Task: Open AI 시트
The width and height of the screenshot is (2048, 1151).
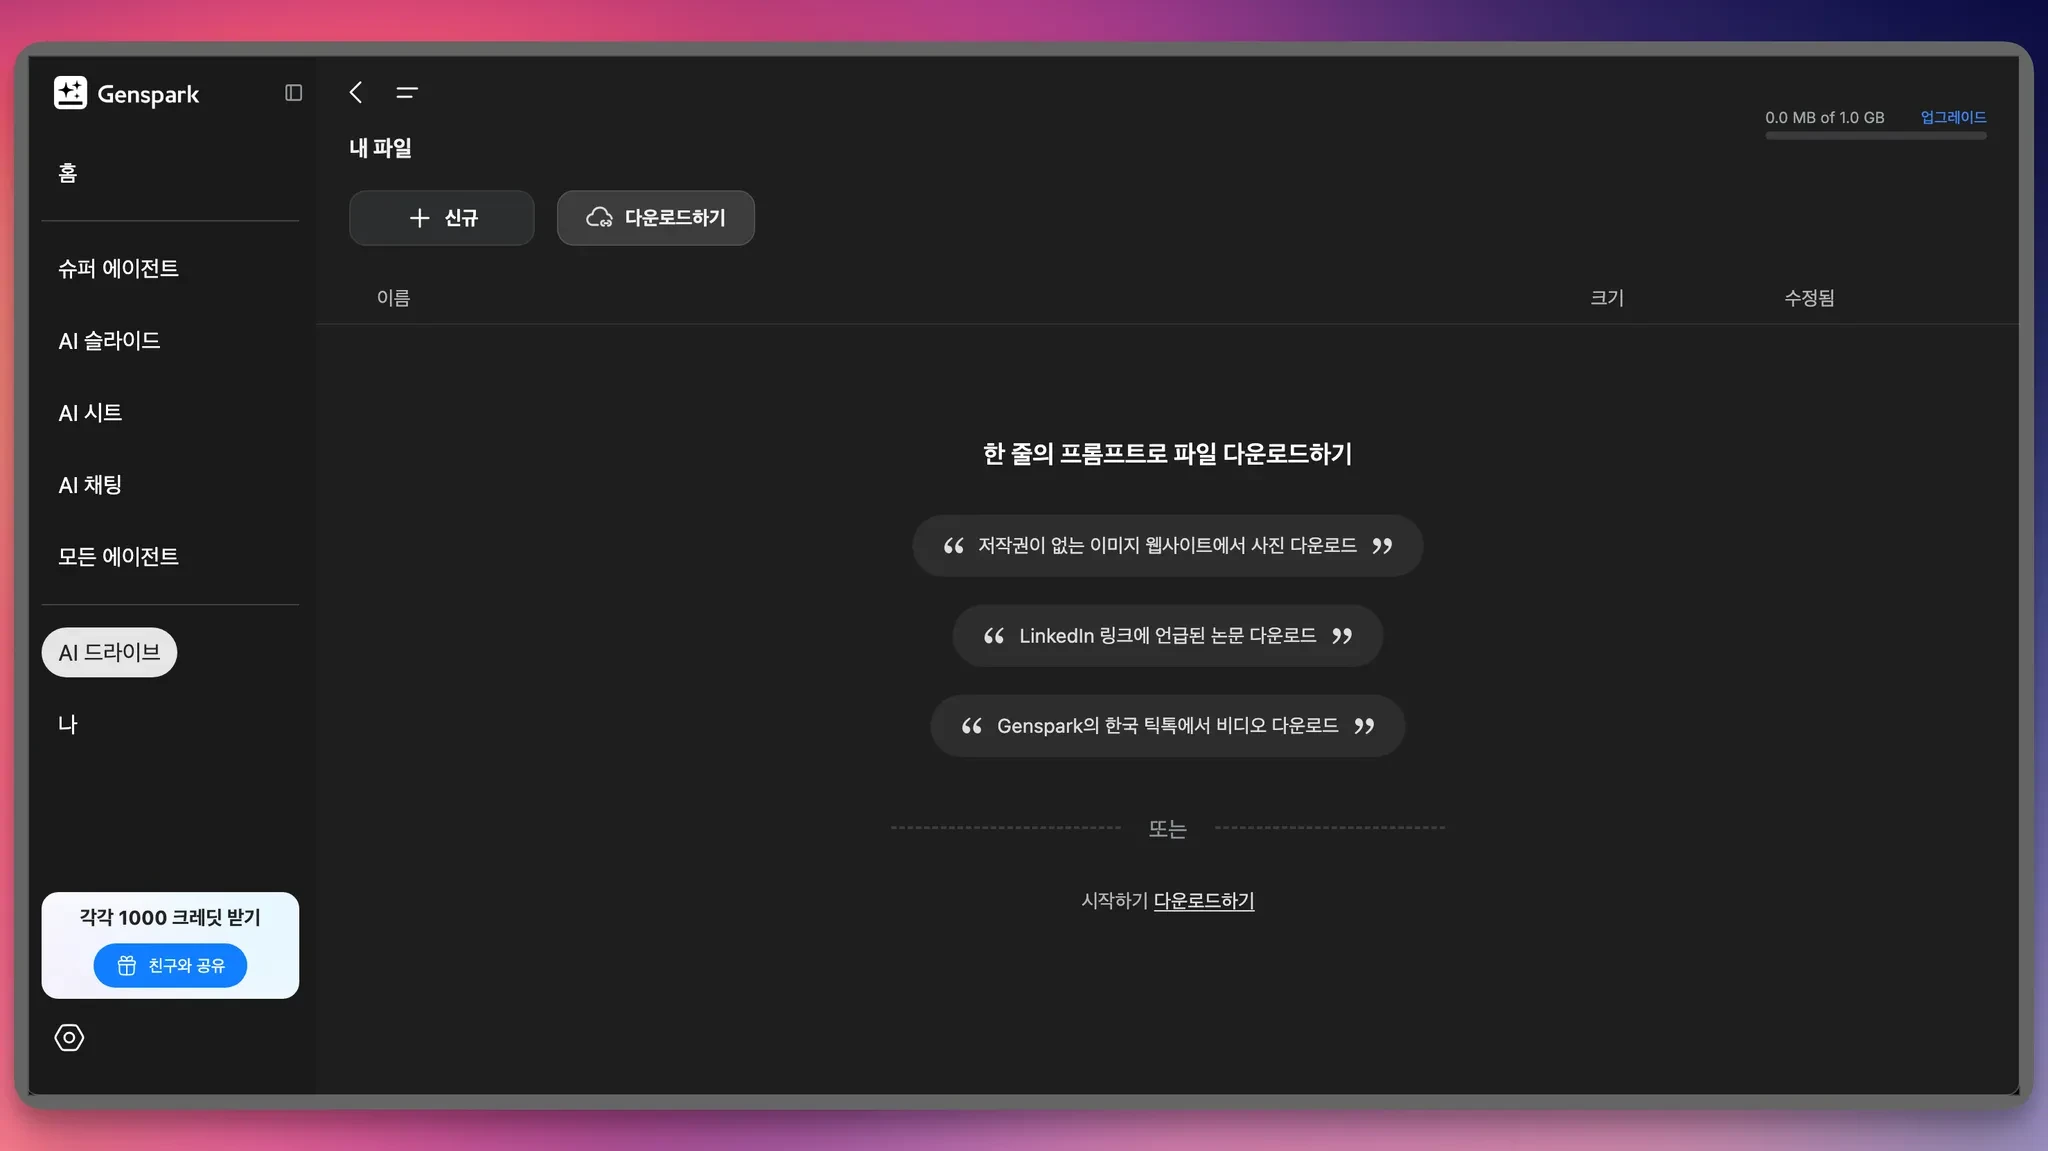Action: coord(90,412)
